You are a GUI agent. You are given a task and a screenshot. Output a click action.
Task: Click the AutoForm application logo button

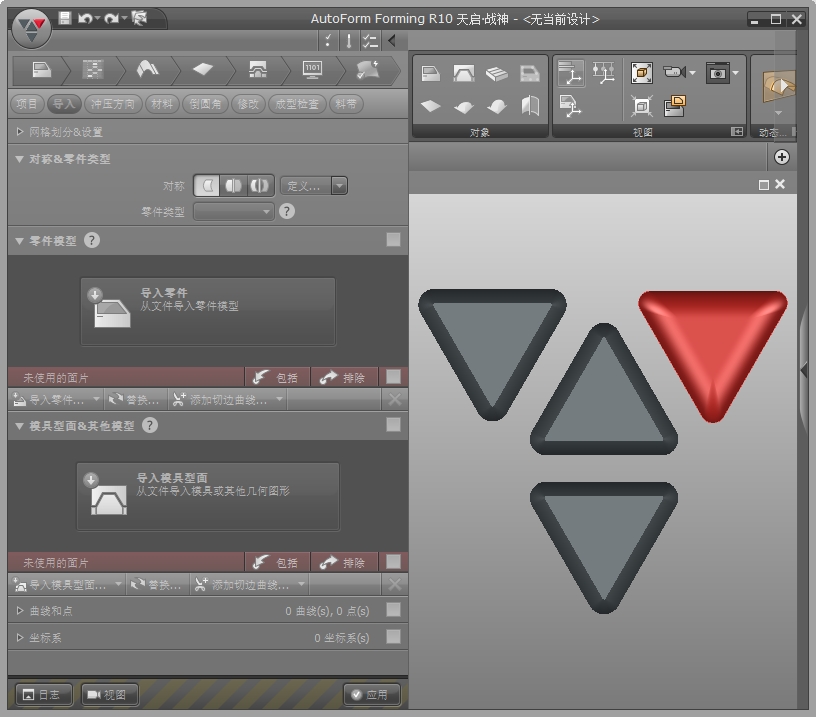(32, 27)
